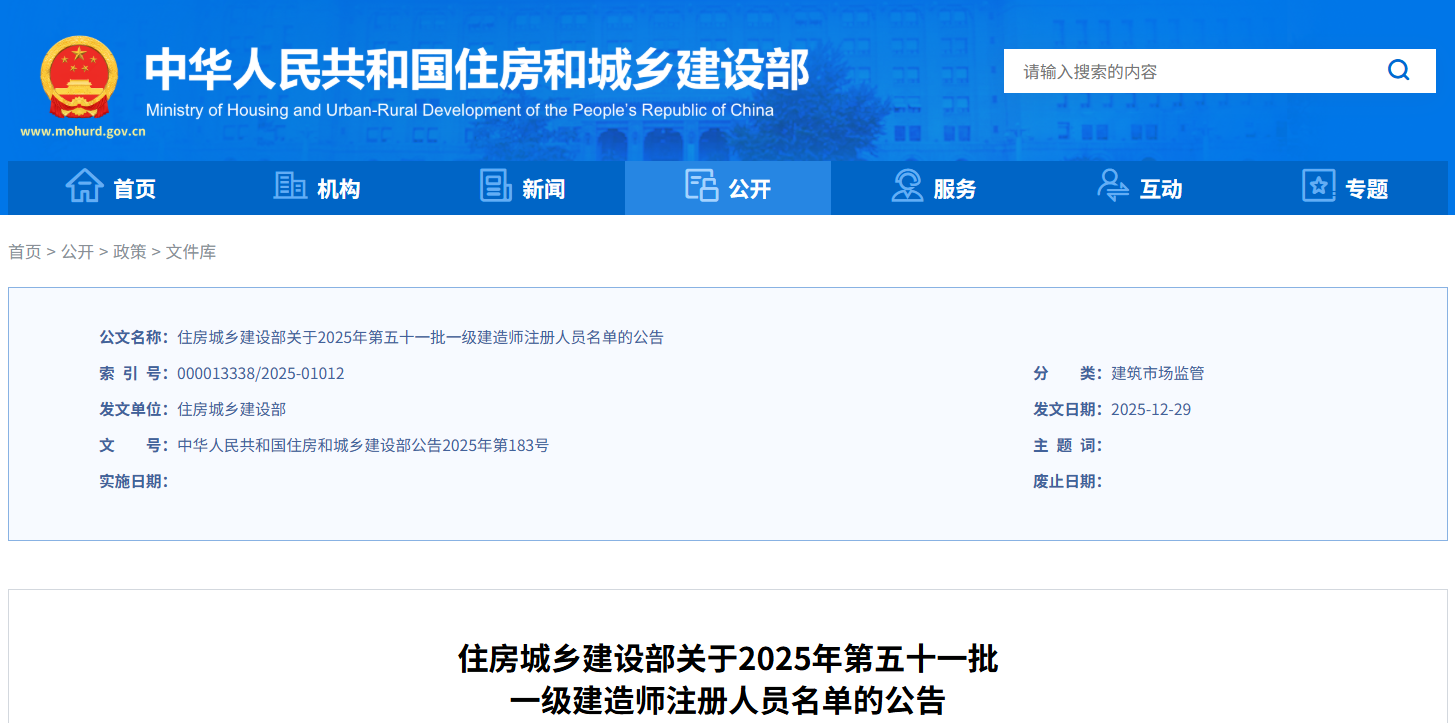Open the 首页 navigation menu item
The width and height of the screenshot is (1455, 723).
click(135, 189)
